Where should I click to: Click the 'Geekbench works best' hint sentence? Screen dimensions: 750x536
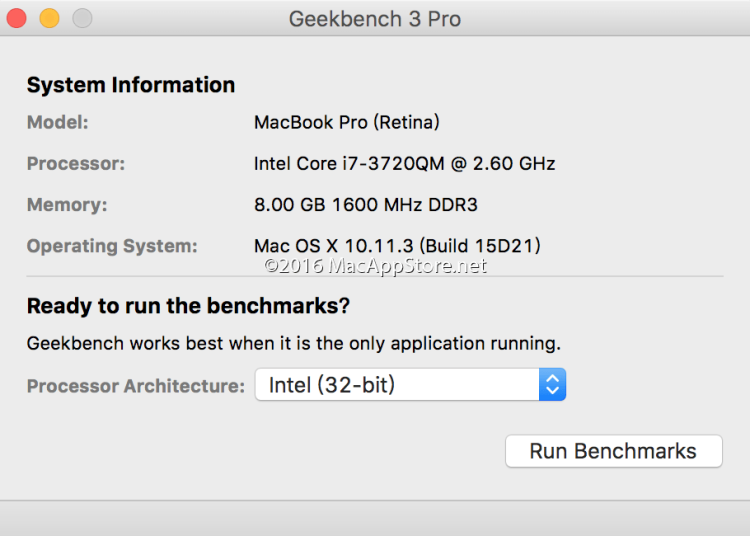(293, 343)
